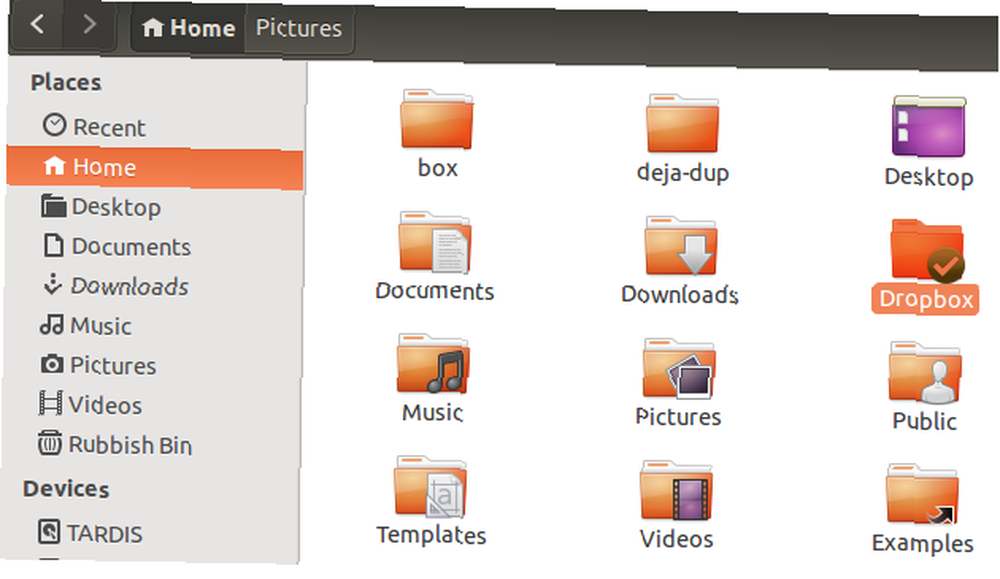
Task: Select the Downloads folder icon in grid
Action: pos(680,247)
